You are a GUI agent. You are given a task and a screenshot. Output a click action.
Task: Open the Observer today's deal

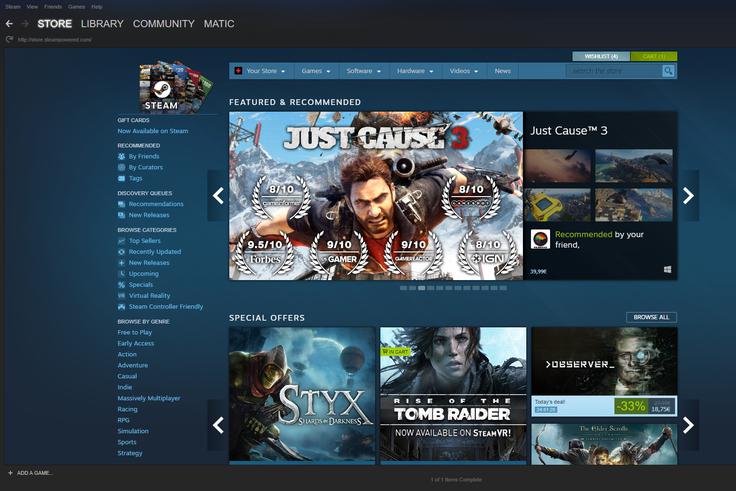[x=604, y=372]
